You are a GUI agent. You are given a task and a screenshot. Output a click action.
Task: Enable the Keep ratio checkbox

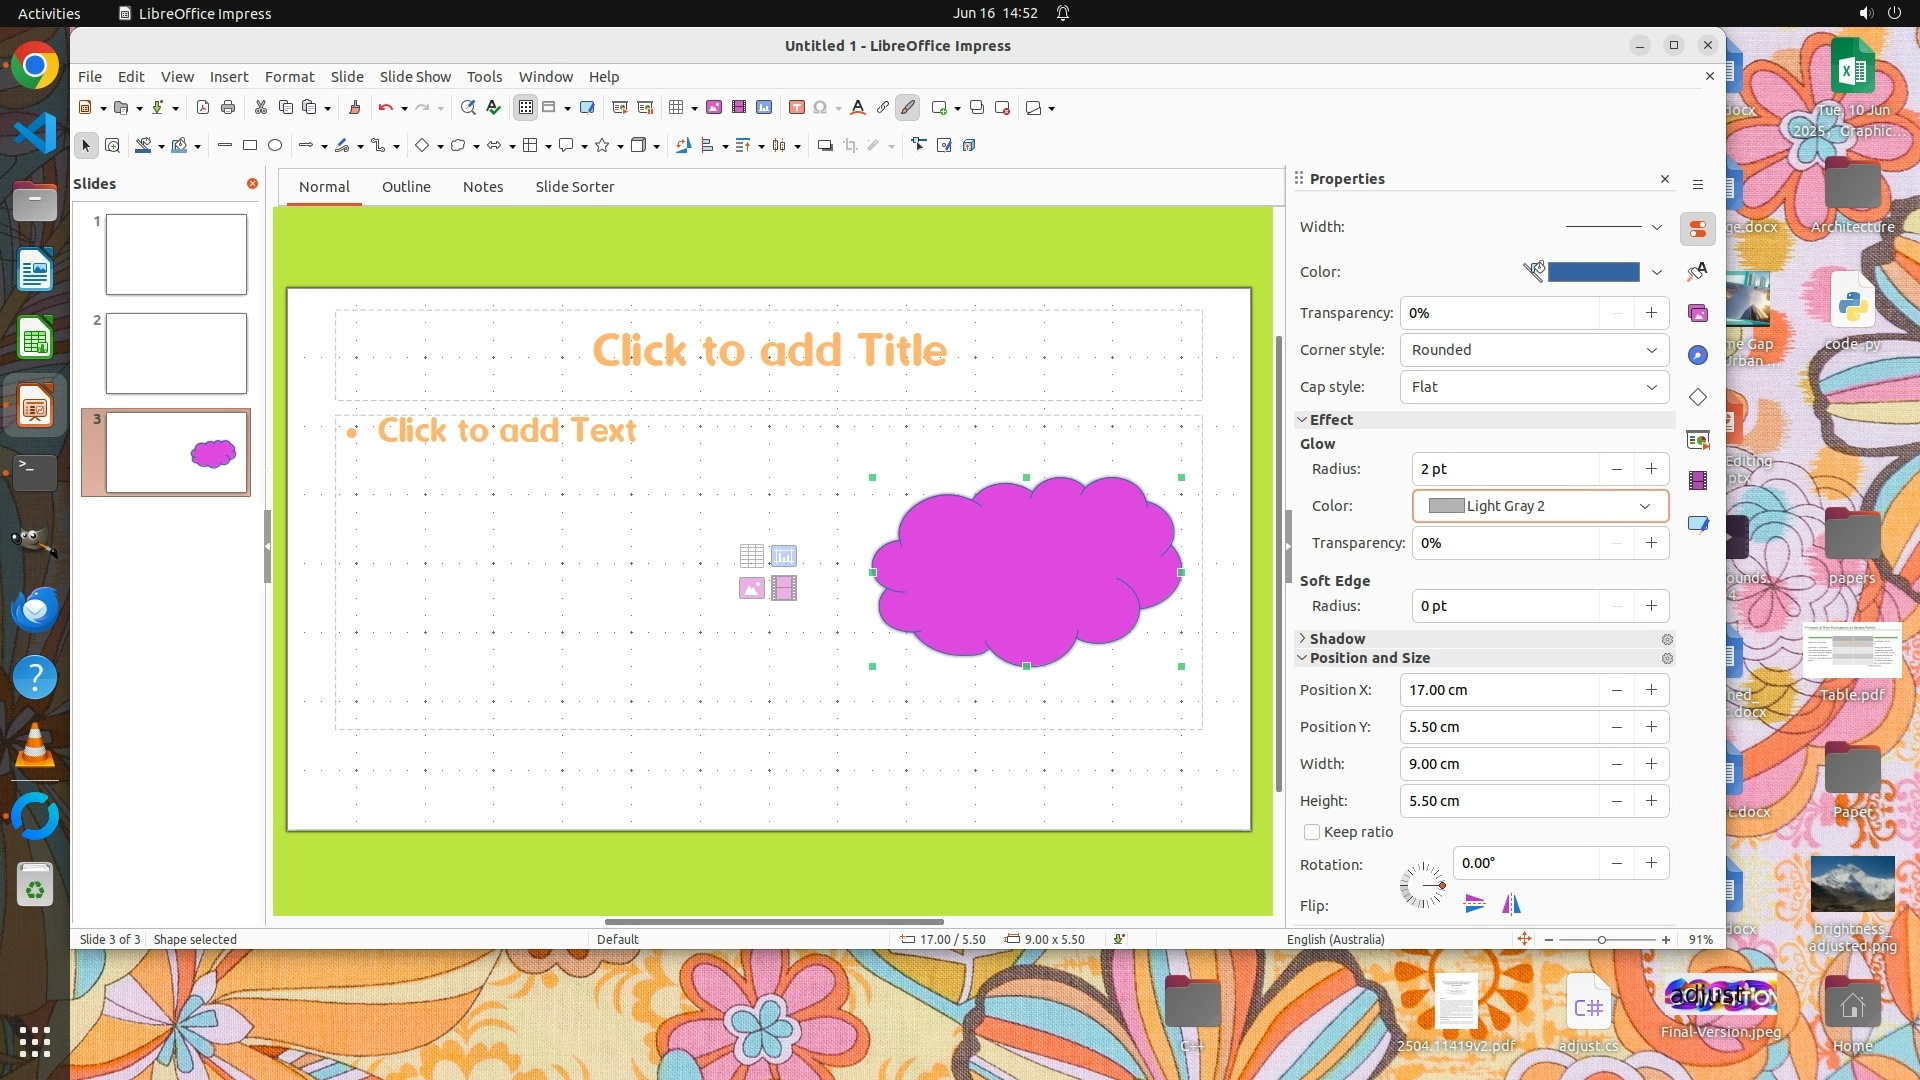tap(1312, 832)
